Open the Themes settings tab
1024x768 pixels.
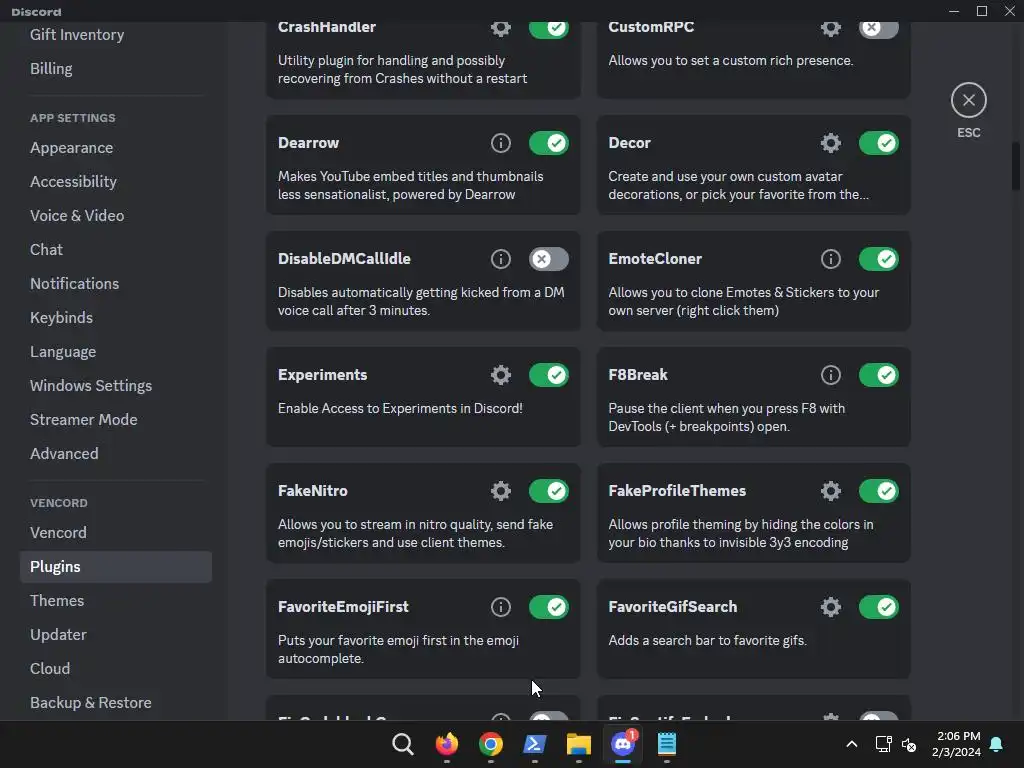57,600
